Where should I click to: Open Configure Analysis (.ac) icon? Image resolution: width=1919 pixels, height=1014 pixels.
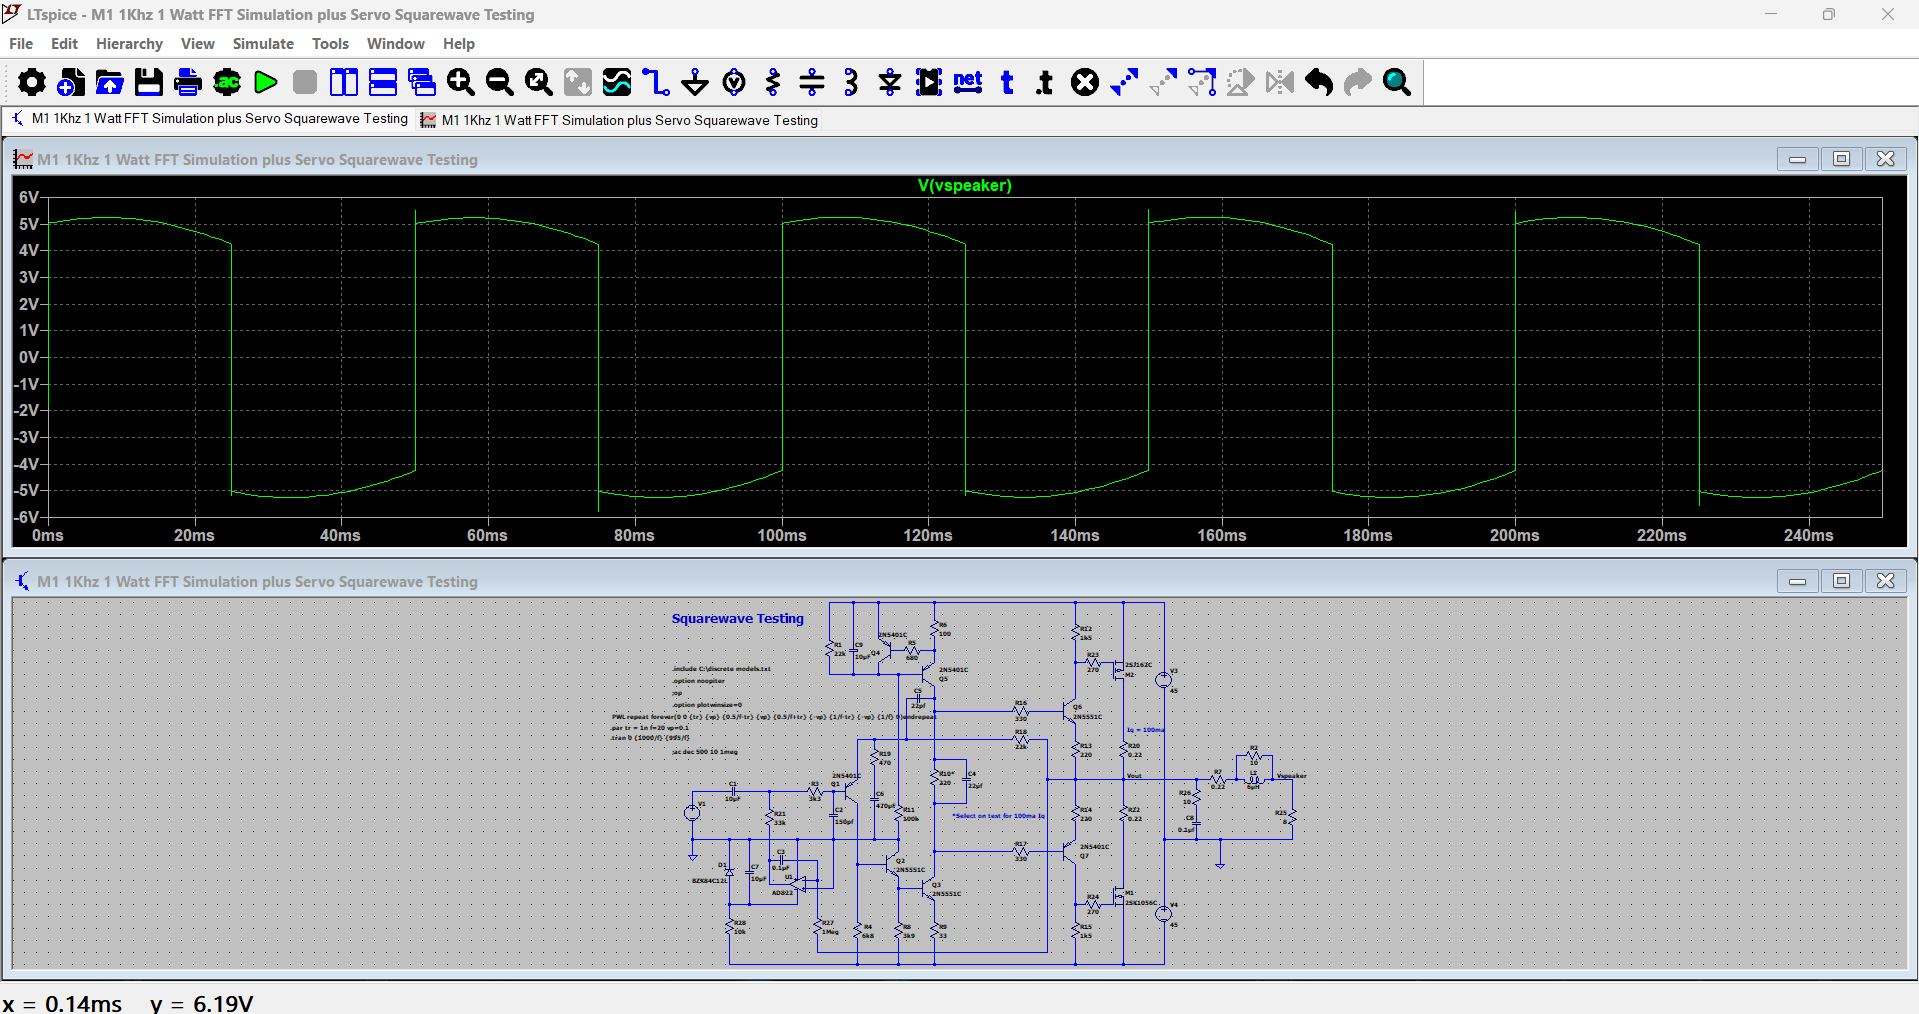(x=227, y=82)
